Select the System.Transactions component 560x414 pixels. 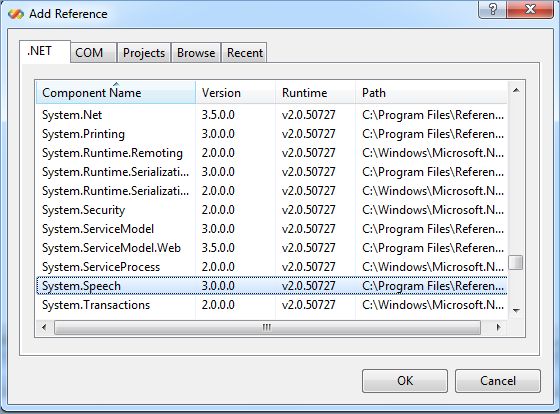pos(271,305)
